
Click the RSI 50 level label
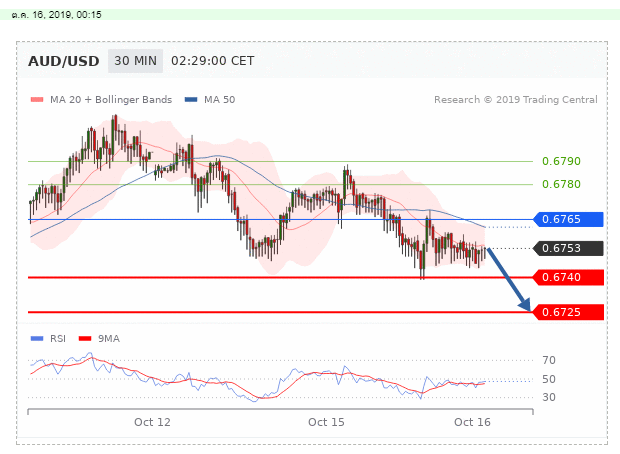(549, 379)
